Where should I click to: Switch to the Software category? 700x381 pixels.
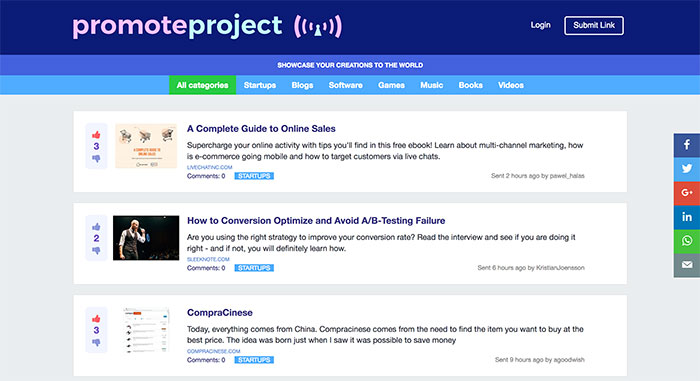(x=346, y=85)
